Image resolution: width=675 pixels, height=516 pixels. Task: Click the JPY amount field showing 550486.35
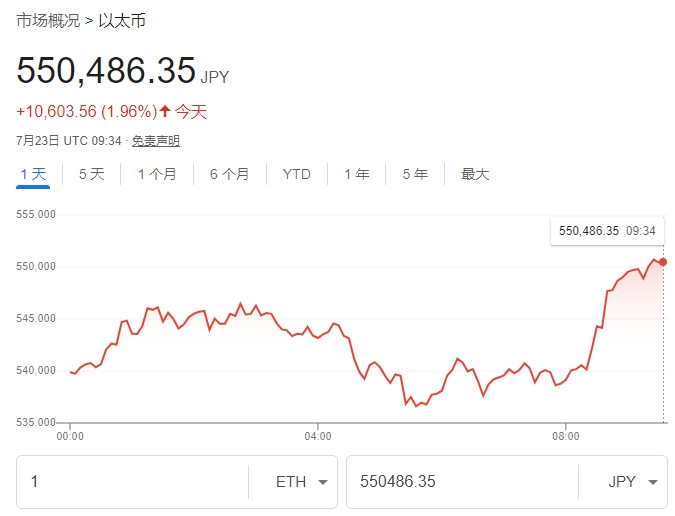[x=460, y=482]
